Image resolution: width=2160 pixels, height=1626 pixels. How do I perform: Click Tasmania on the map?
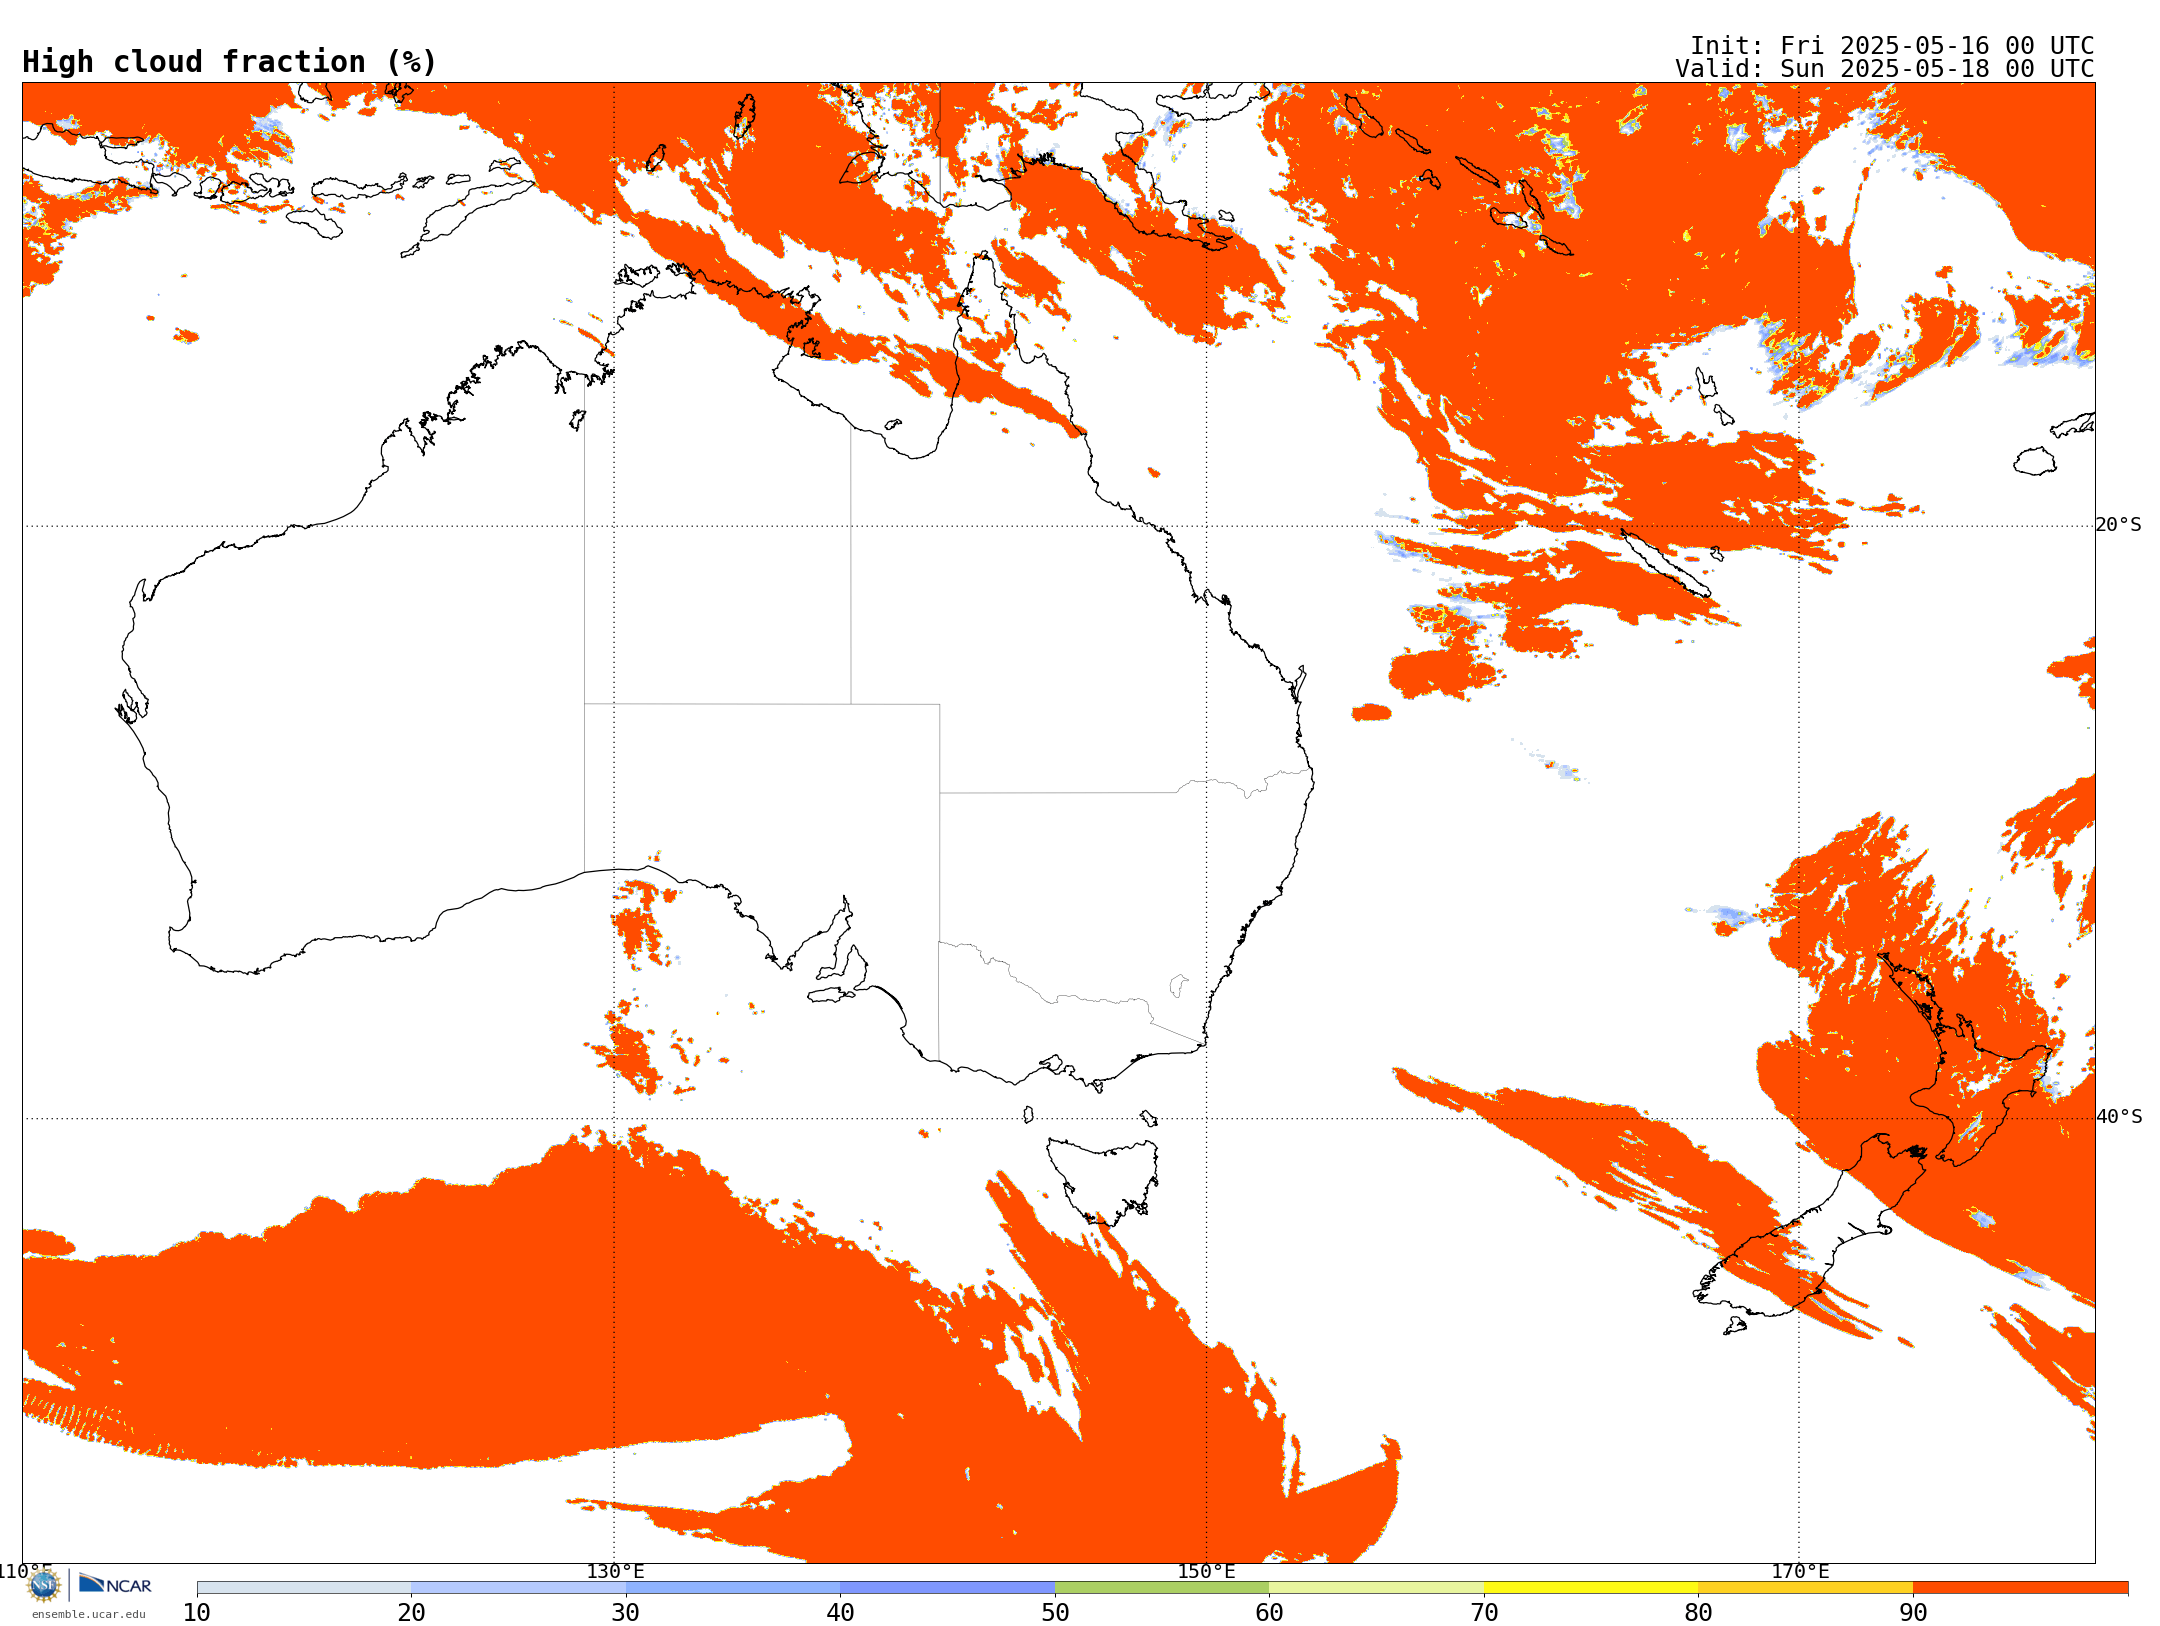click(1102, 1180)
